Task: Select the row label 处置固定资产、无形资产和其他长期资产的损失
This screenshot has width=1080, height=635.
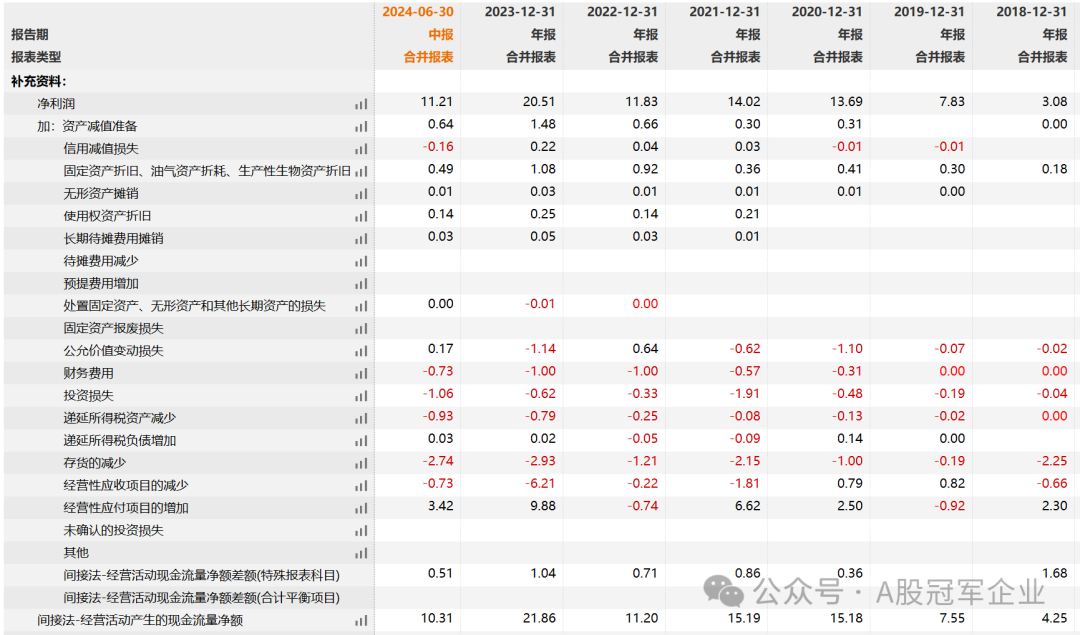Action: click(194, 306)
